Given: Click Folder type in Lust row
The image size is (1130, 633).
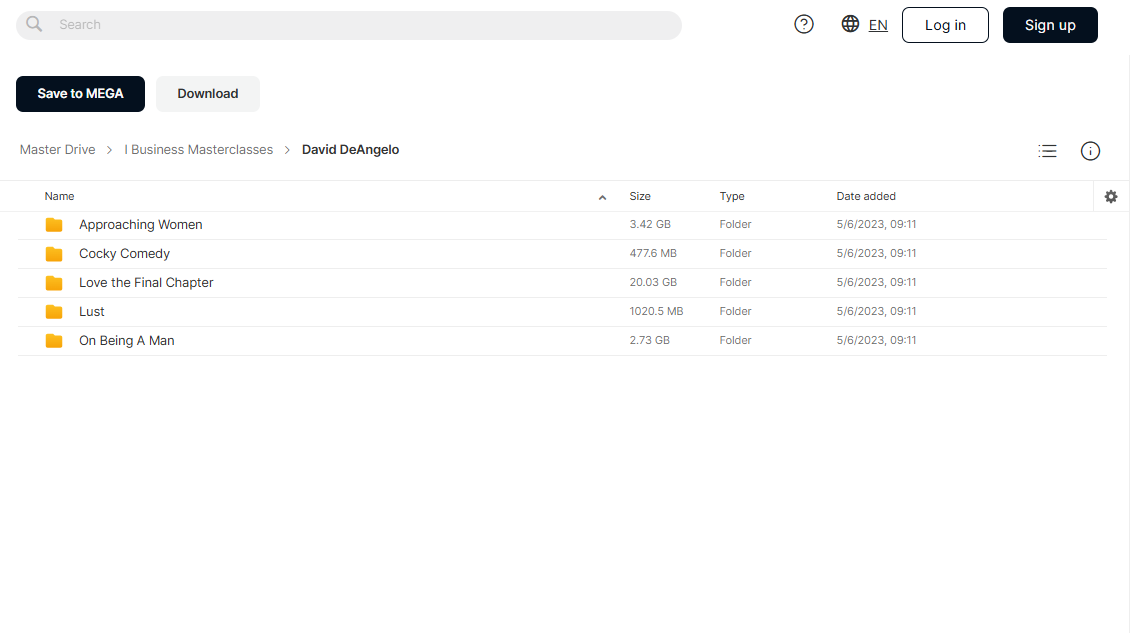Looking at the screenshot, I should tap(735, 311).
